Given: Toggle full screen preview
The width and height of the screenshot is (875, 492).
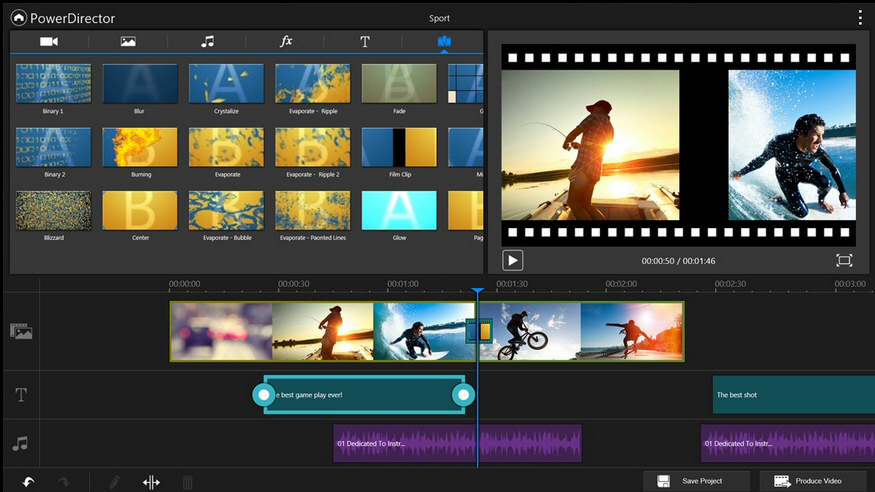Looking at the screenshot, I should (x=844, y=260).
